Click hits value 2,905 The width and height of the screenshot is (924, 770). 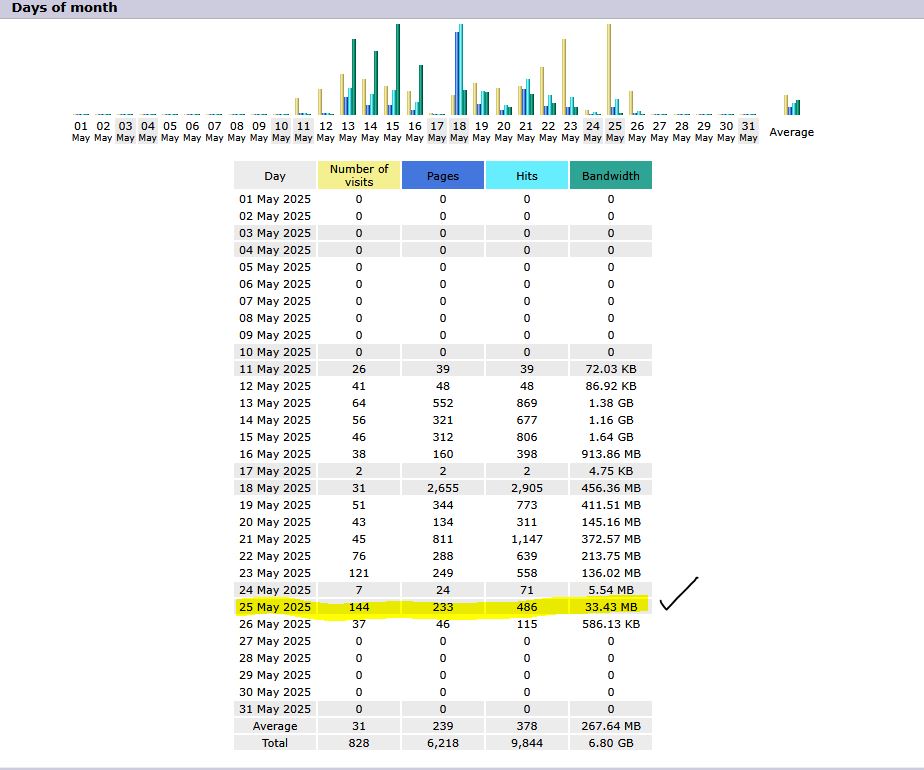(x=527, y=488)
